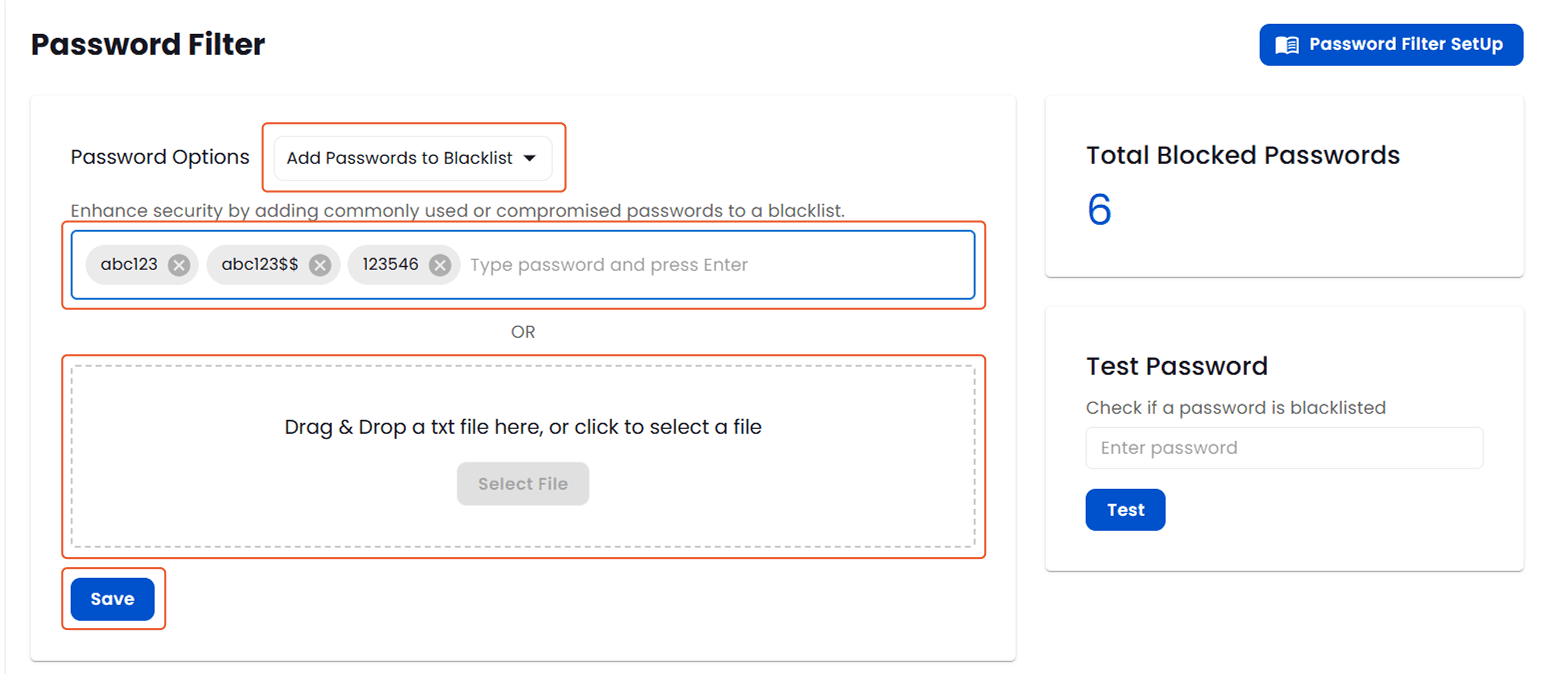Click the X on the abc123 chip
The width and height of the screenshot is (1549, 675).
(178, 264)
